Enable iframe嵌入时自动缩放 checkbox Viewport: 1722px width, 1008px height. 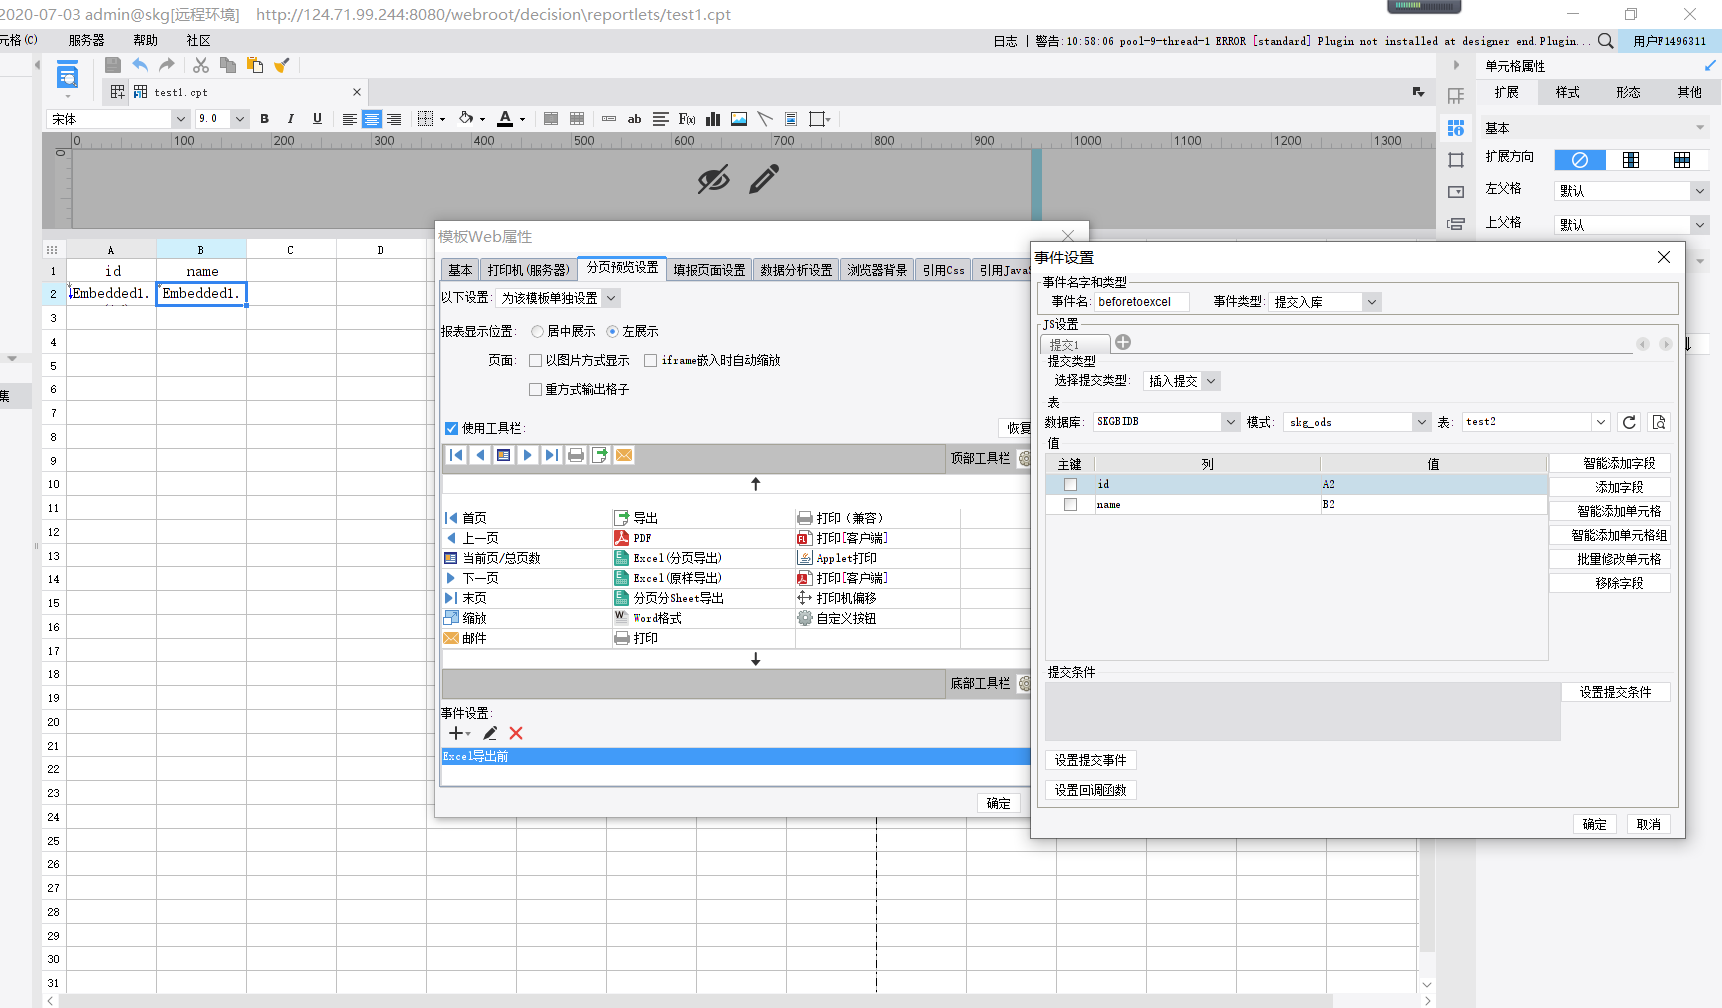pos(651,360)
